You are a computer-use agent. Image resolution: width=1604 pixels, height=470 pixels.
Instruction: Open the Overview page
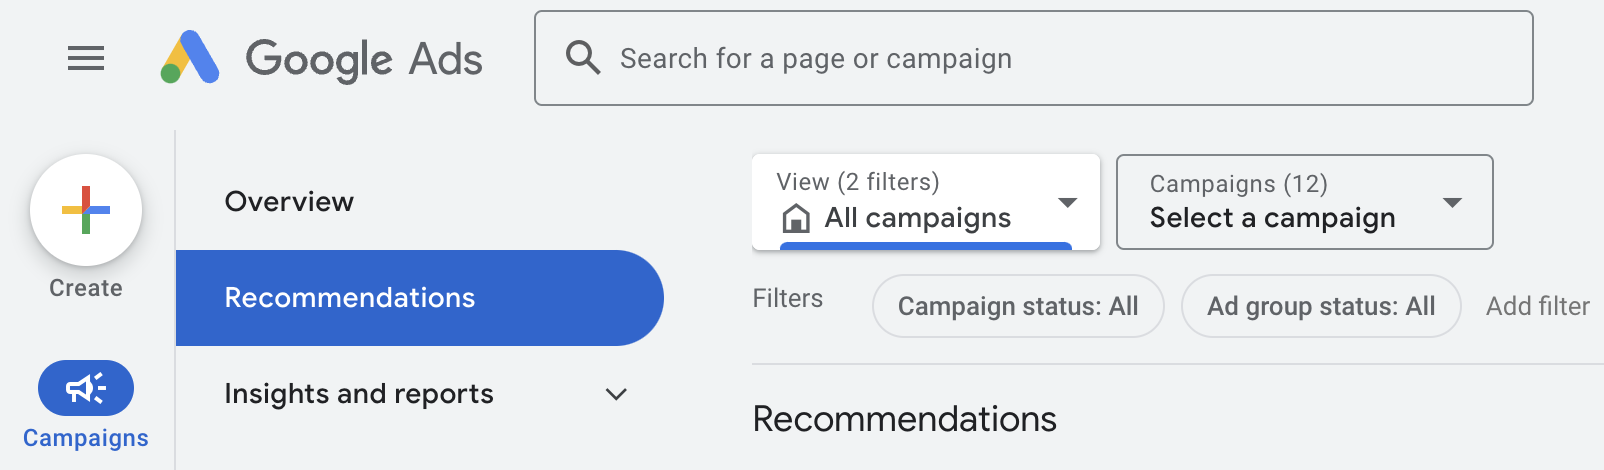coord(289,202)
